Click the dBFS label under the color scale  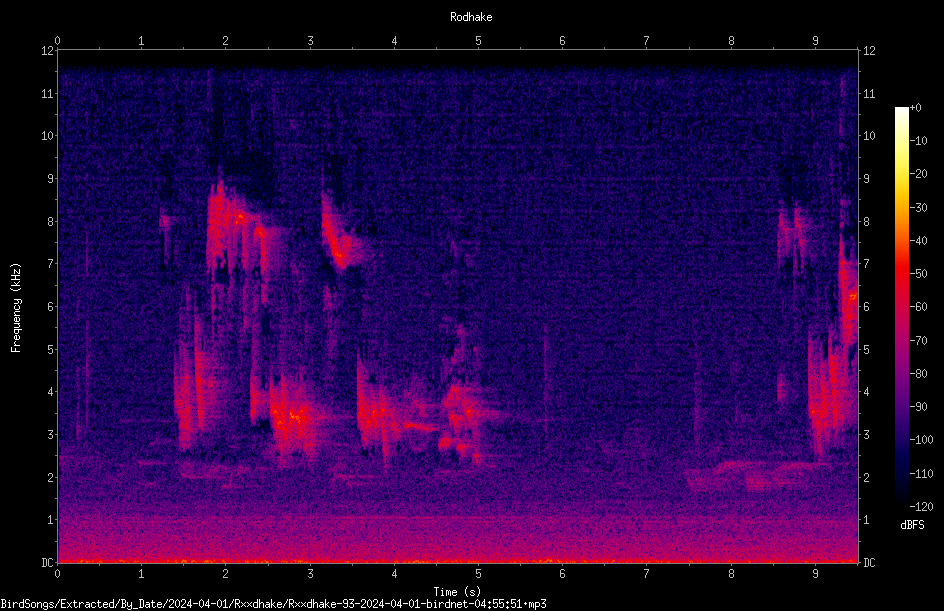tap(912, 525)
